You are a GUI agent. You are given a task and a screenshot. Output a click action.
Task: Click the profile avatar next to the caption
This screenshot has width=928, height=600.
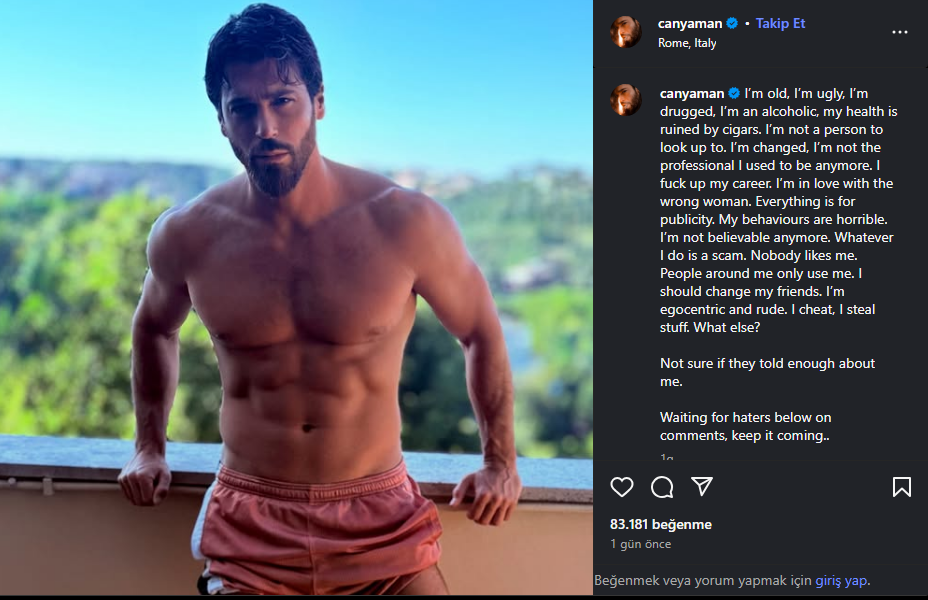click(626, 100)
